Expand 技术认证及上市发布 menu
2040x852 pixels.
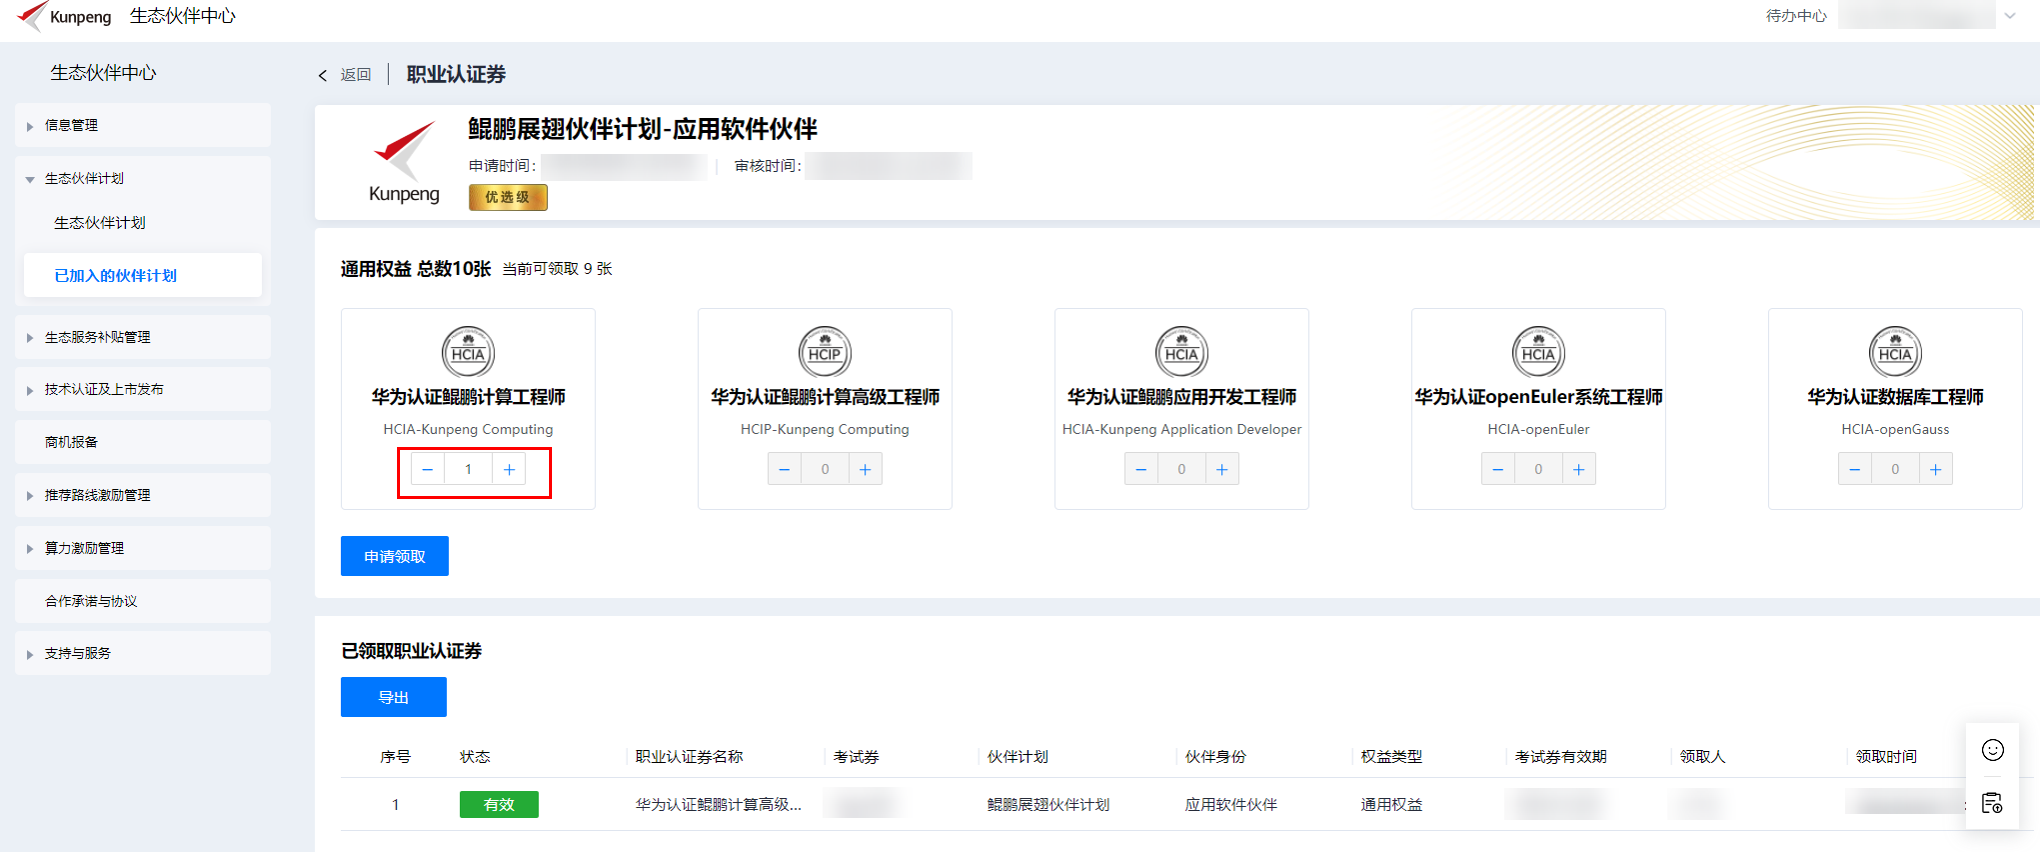point(143,389)
